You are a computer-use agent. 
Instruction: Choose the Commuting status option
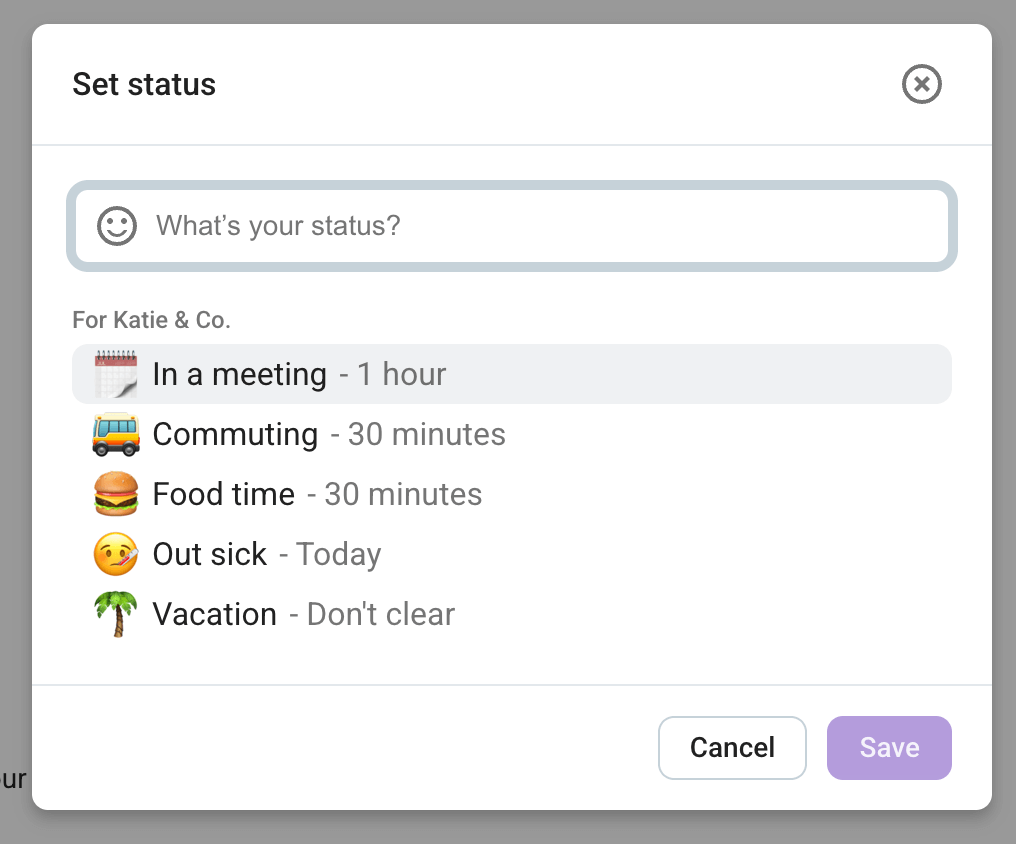[235, 434]
